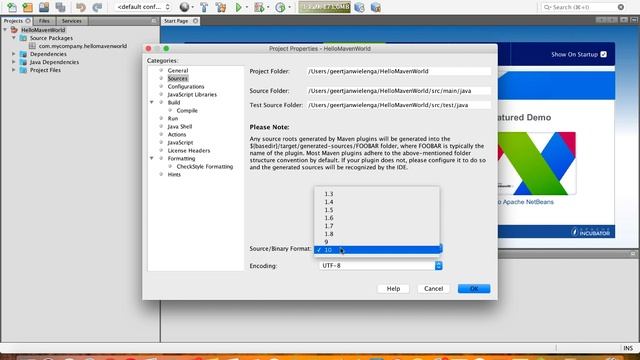Collapse the HelloMavenWorld project node
This screenshot has height=360, width=640.
pyautogui.click(x=5, y=30)
